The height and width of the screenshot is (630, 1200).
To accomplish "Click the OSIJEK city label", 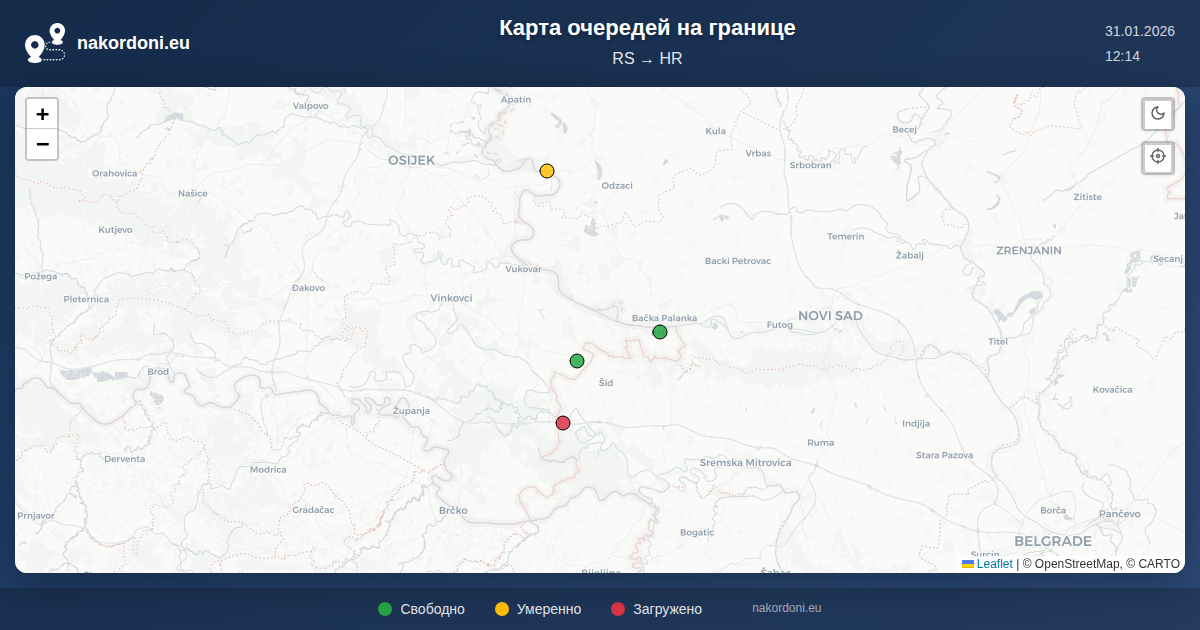I will [412, 160].
